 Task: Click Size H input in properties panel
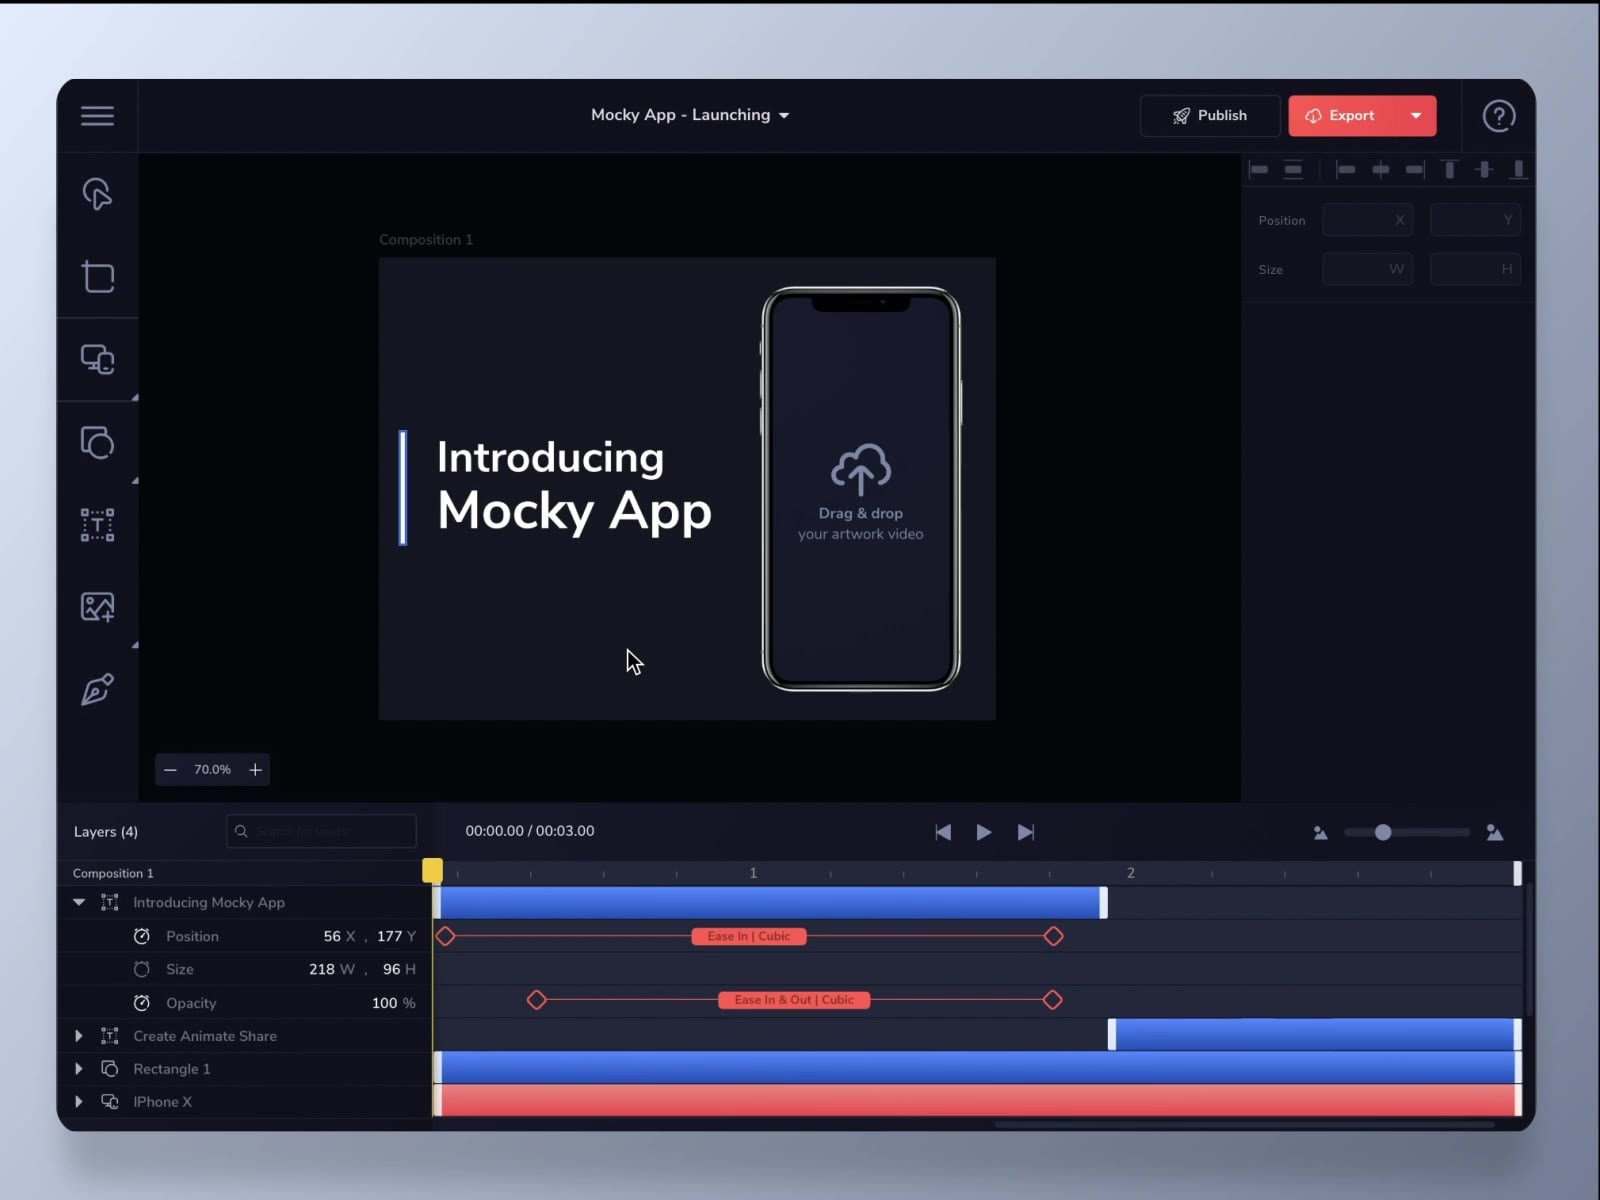pos(1475,269)
